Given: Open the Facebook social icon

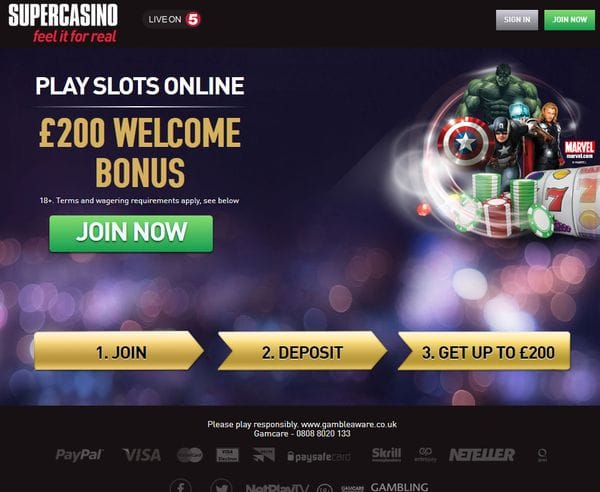Looking at the screenshot, I should pos(181,486).
